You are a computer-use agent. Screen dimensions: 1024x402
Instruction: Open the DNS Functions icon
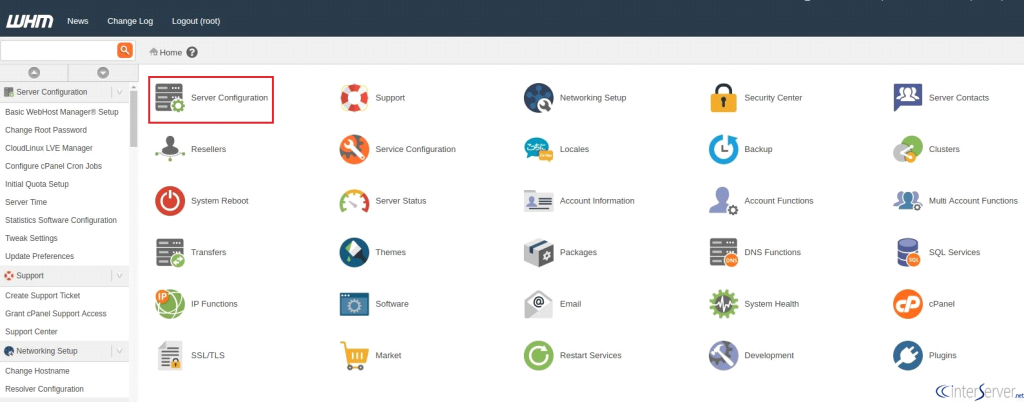click(723, 253)
